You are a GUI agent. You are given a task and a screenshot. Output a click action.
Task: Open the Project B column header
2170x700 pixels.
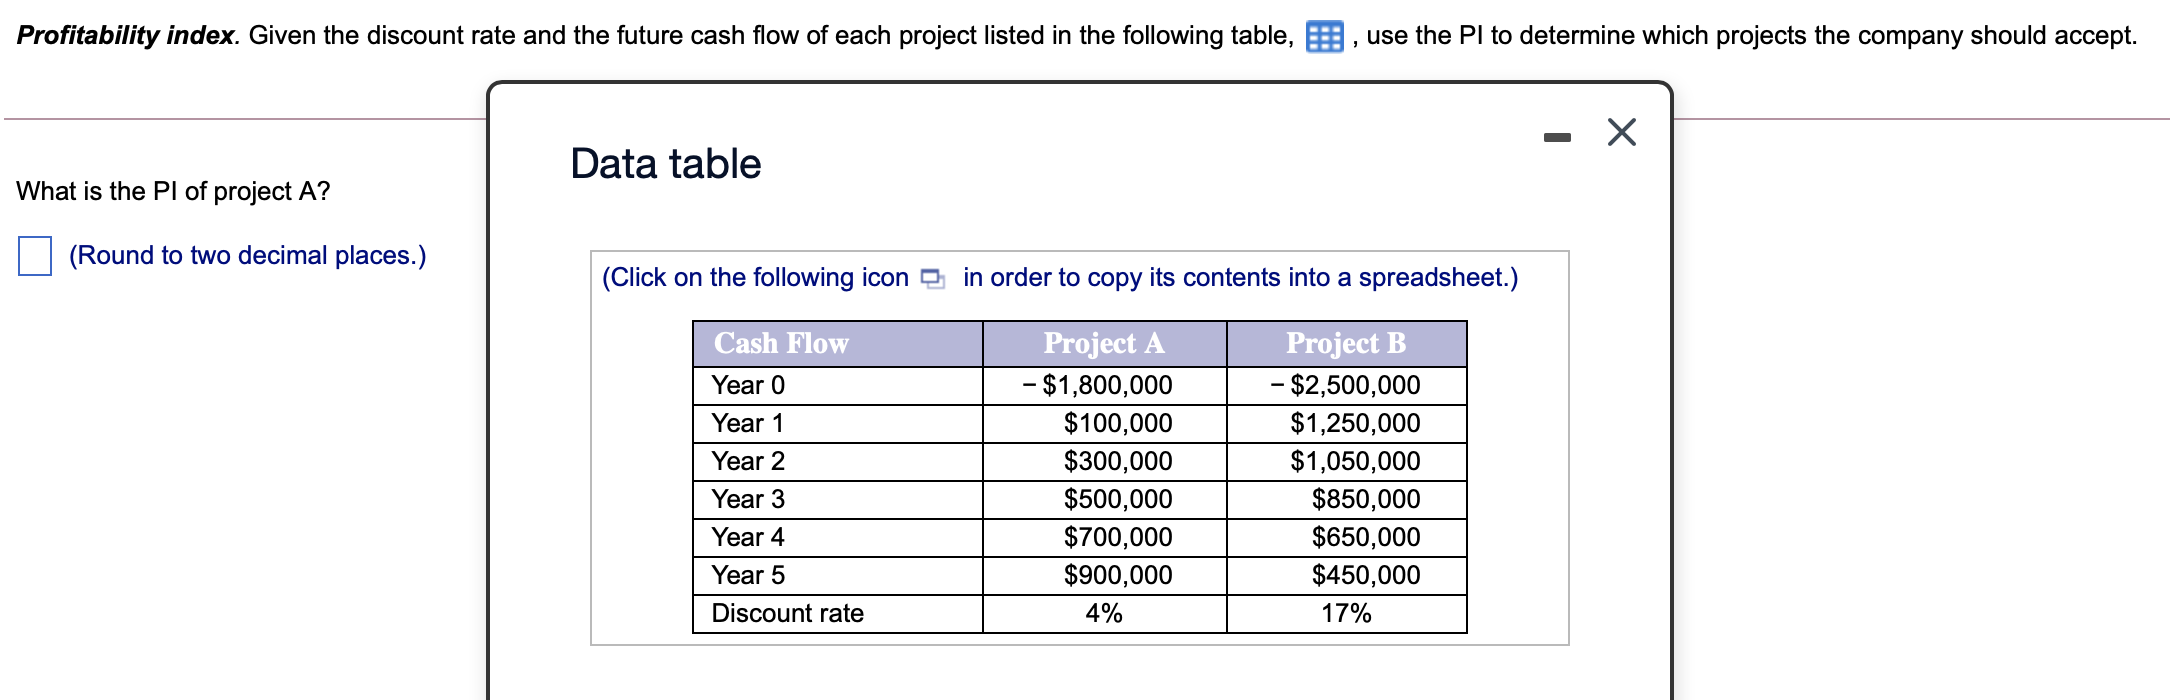coord(1345,345)
